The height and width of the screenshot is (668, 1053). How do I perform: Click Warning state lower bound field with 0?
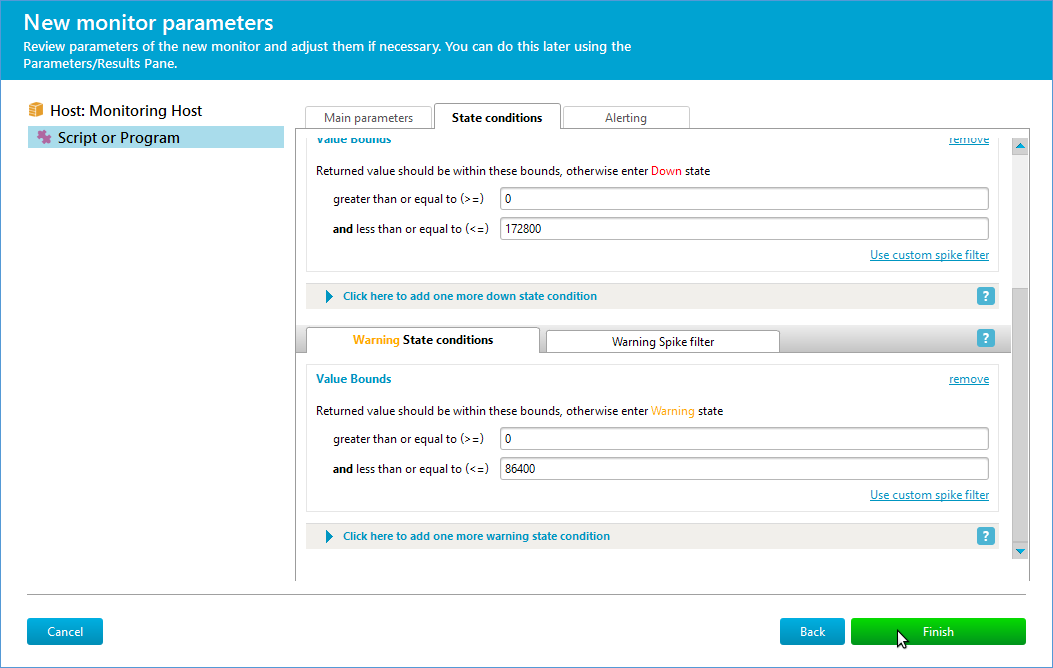(x=744, y=438)
